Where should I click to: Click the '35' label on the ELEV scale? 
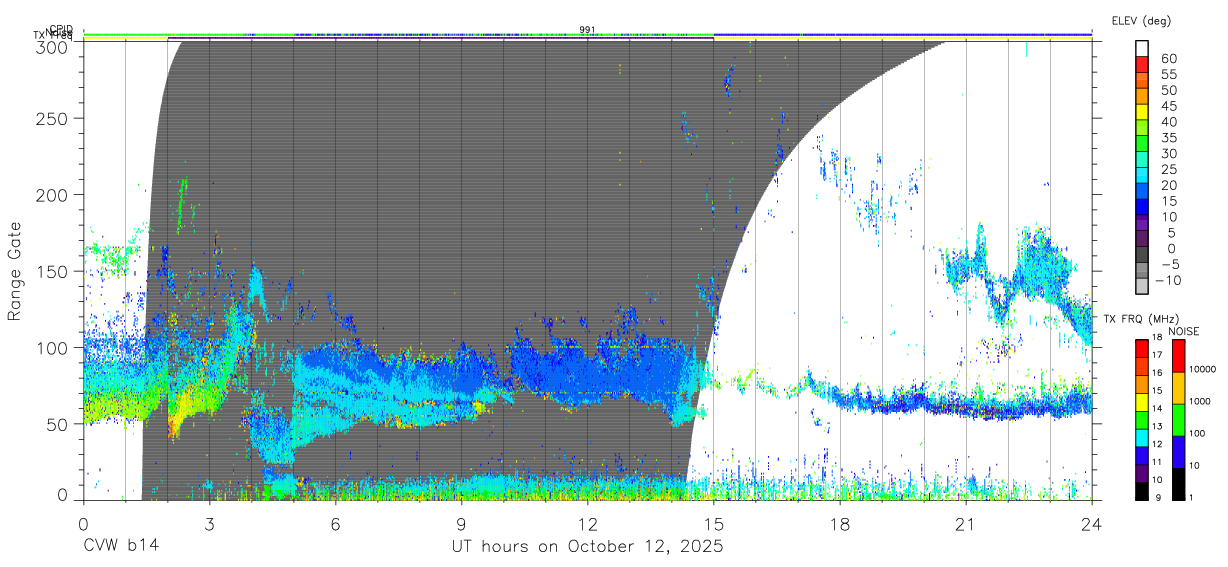(x=1168, y=138)
